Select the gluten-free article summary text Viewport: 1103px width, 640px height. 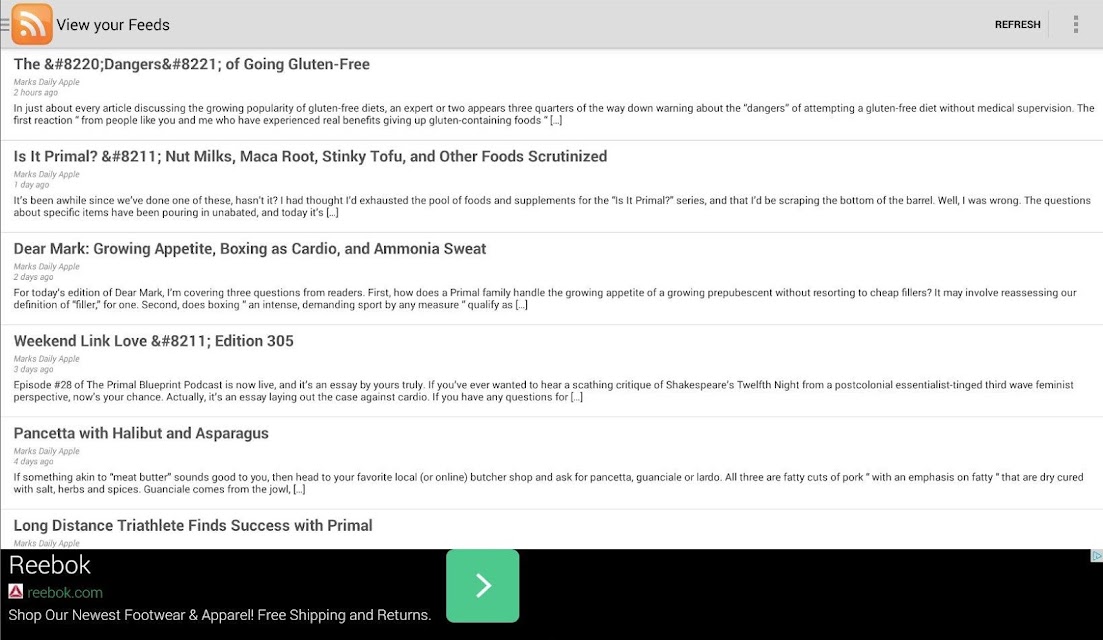[554, 114]
